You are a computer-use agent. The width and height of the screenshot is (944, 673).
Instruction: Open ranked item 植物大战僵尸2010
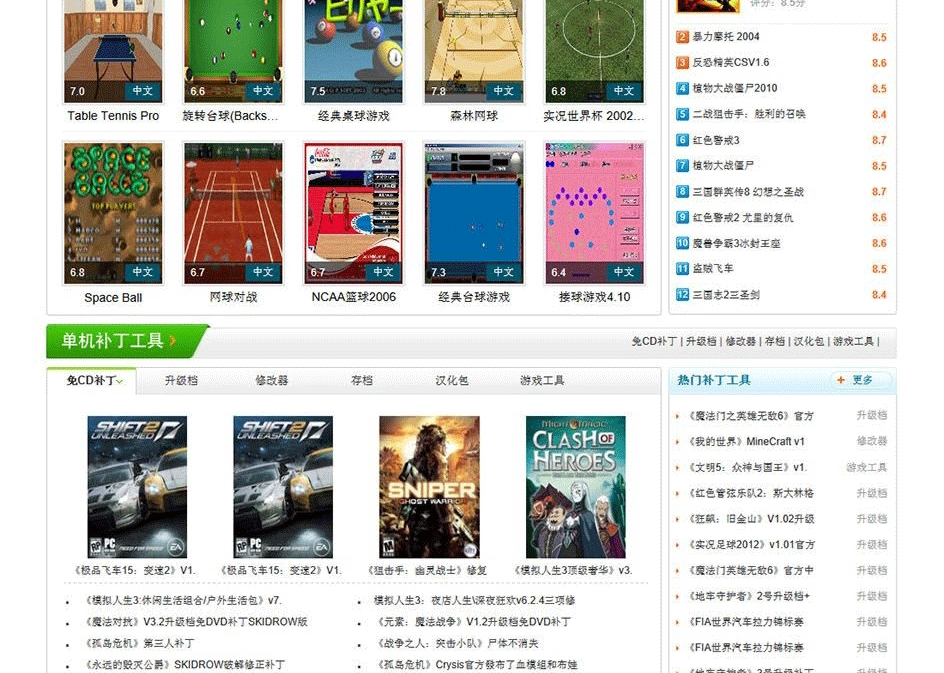(x=734, y=88)
